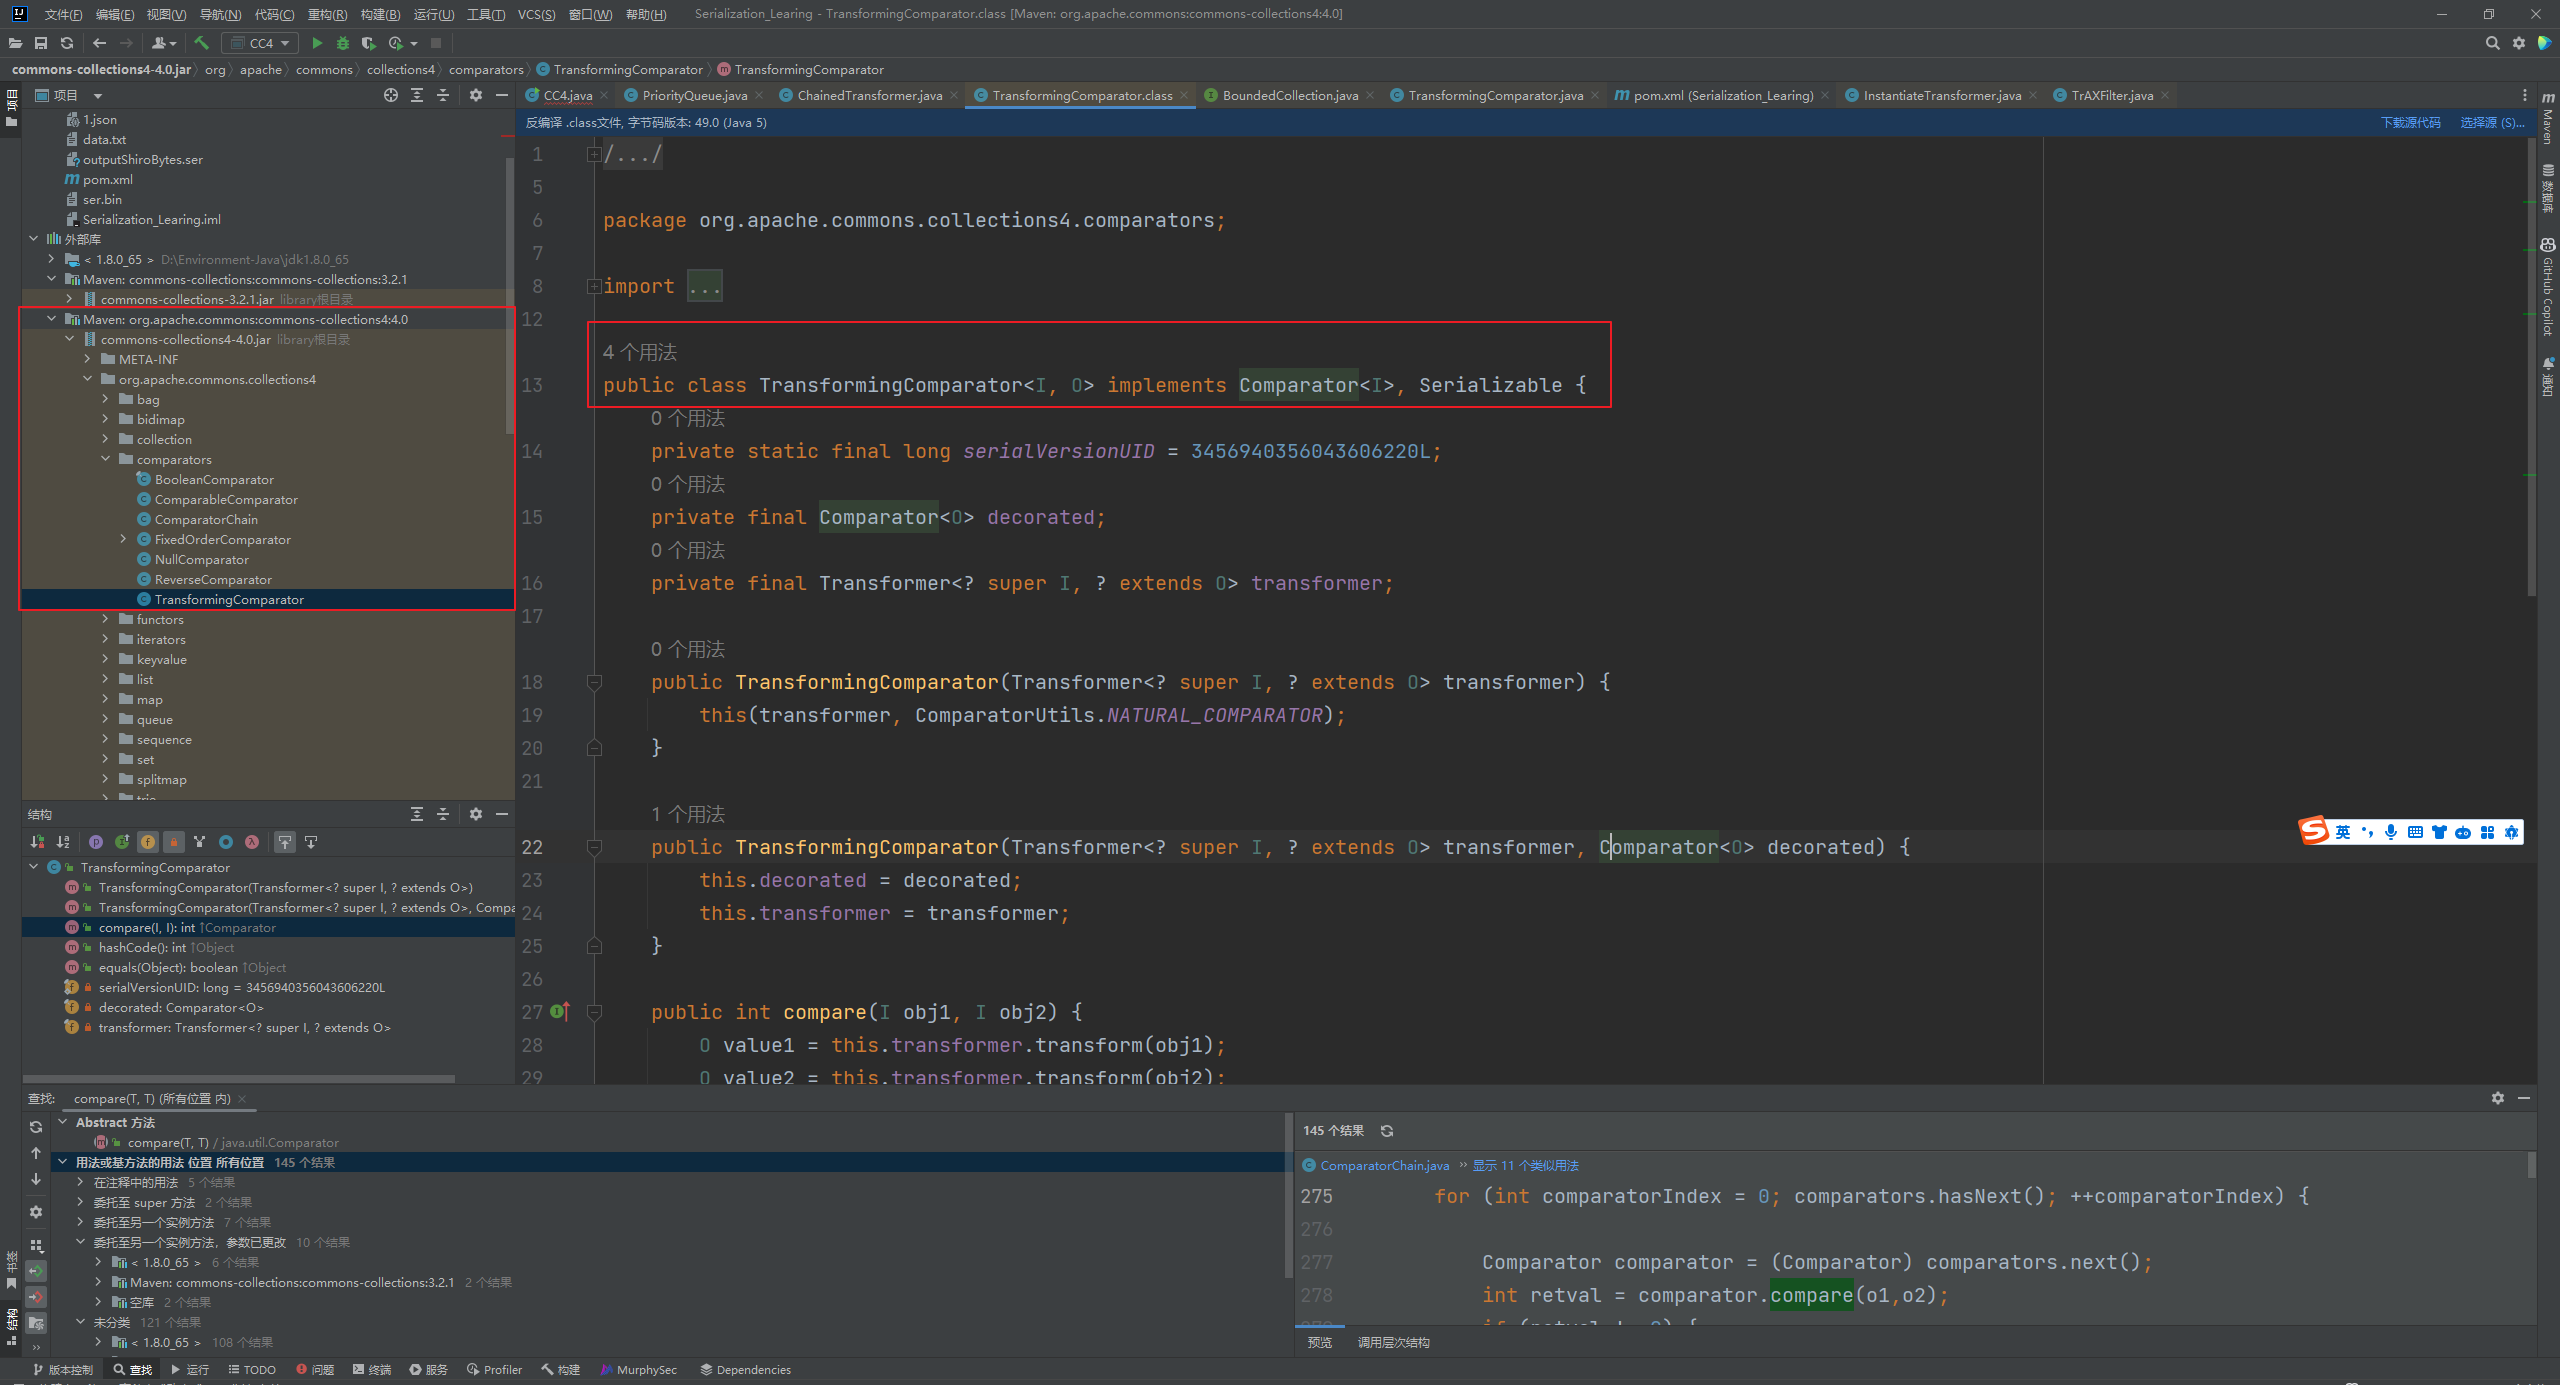Click the 选择源 (S)... link
2560x1385 pixels.
(x=2491, y=122)
